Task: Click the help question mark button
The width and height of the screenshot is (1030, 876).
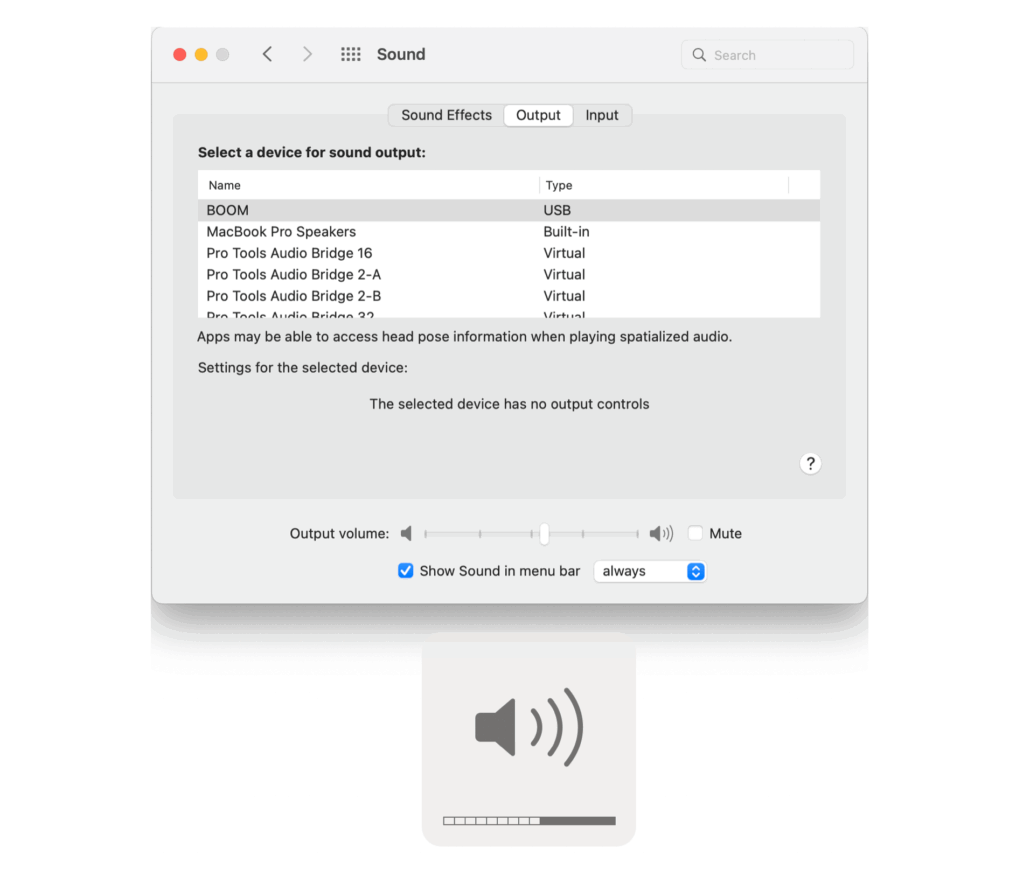Action: point(810,463)
